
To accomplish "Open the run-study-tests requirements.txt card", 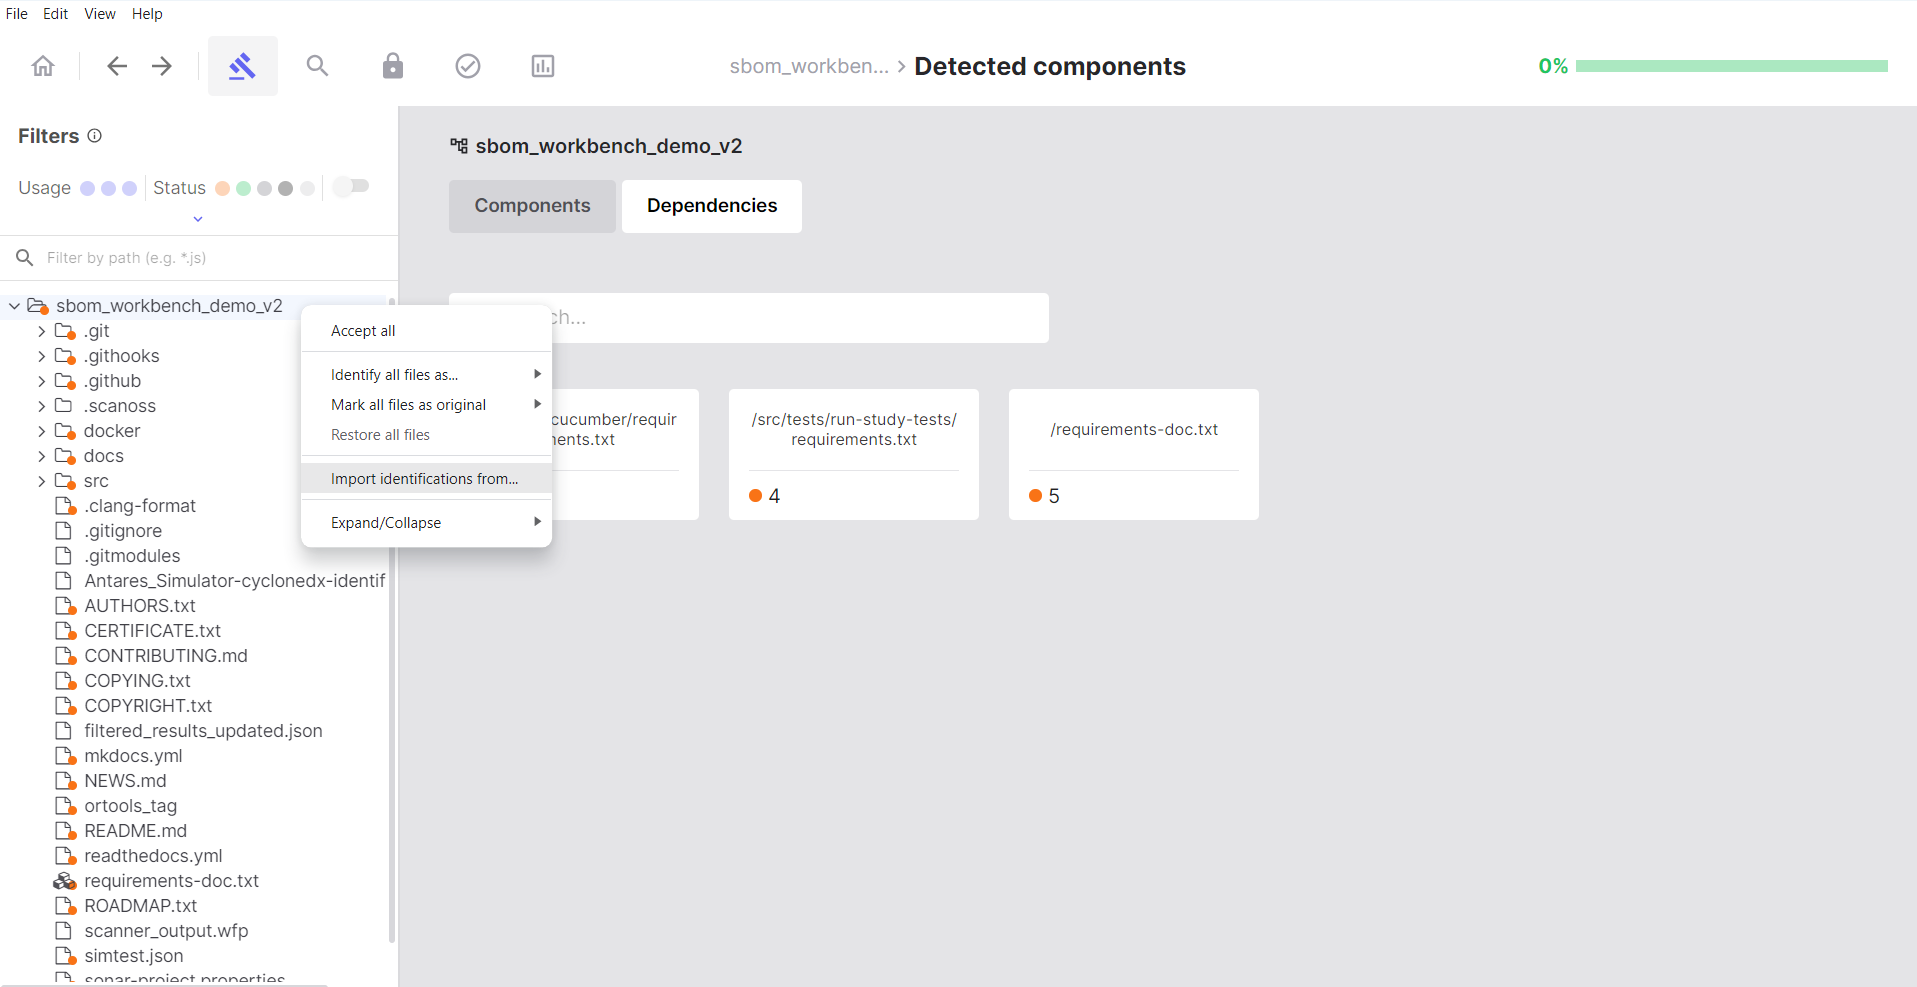I will pos(854,454).
